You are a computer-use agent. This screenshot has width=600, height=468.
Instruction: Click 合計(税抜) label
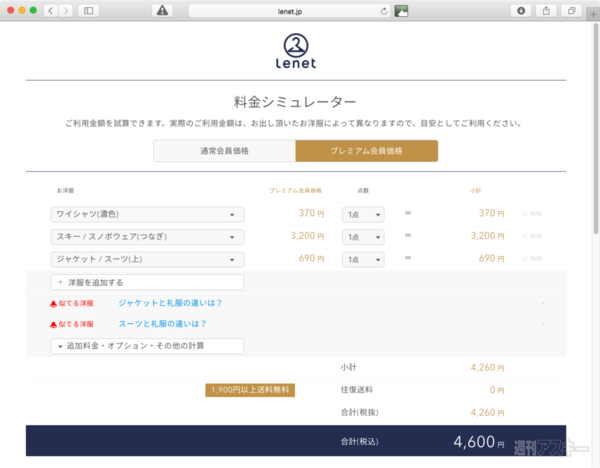[359, 413]
